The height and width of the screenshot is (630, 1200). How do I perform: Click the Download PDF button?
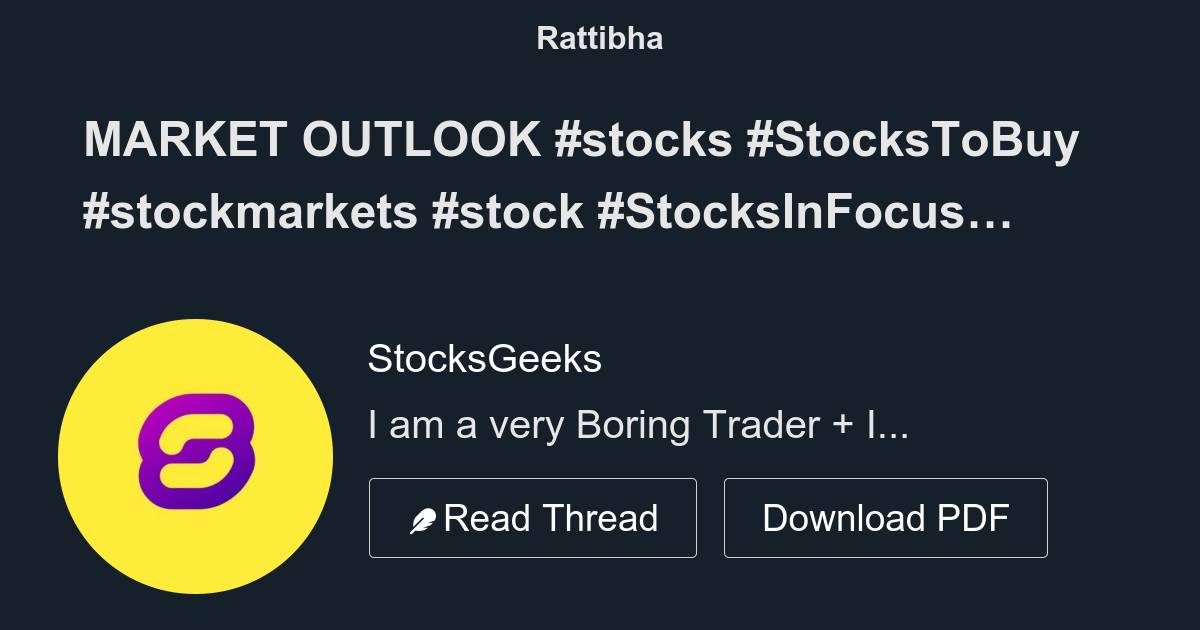pyautogui.click(x=885, y=517)
